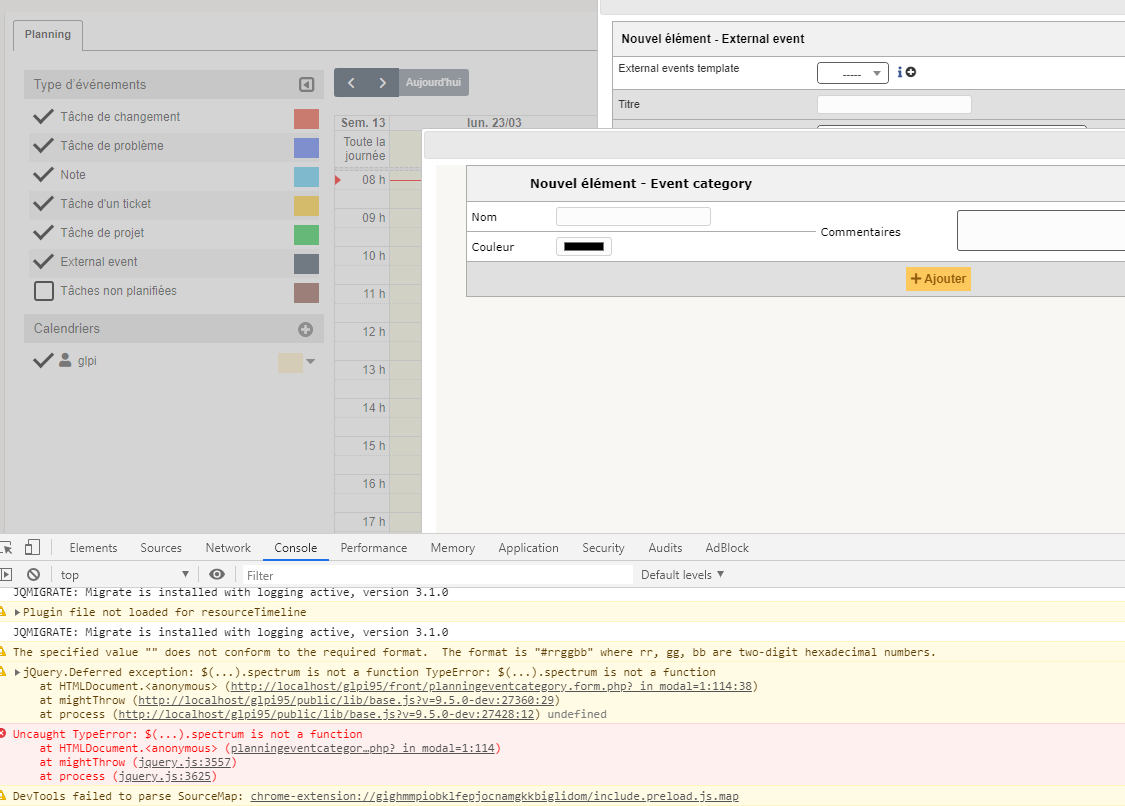Click the Couleur color swatch in Event category form

[583, 246]
